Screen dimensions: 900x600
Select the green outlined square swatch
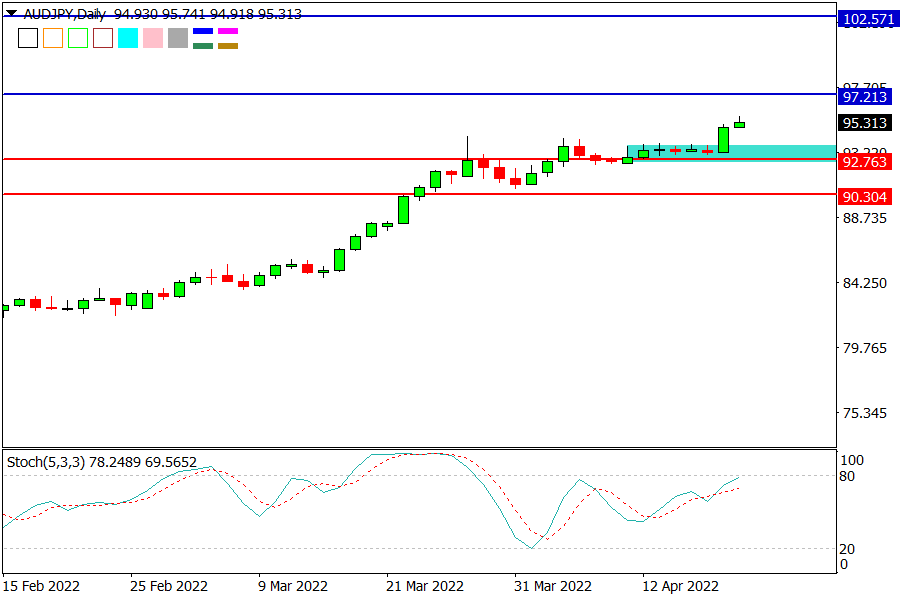click(x=78, y=38)
